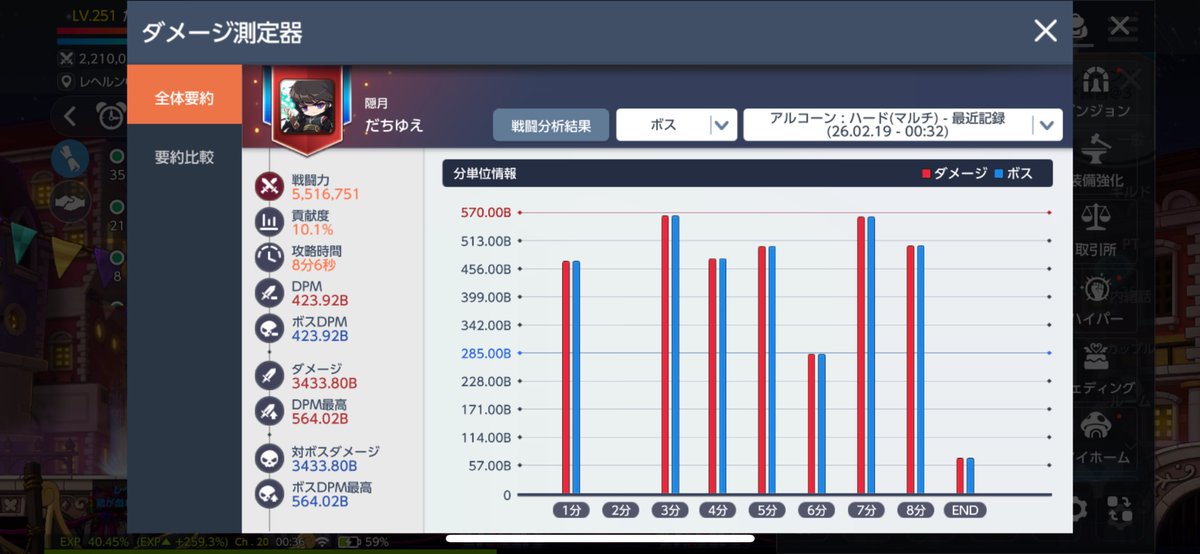
Task: Click the red ダメージ legend swatch
Action: (x=926, y=174)
